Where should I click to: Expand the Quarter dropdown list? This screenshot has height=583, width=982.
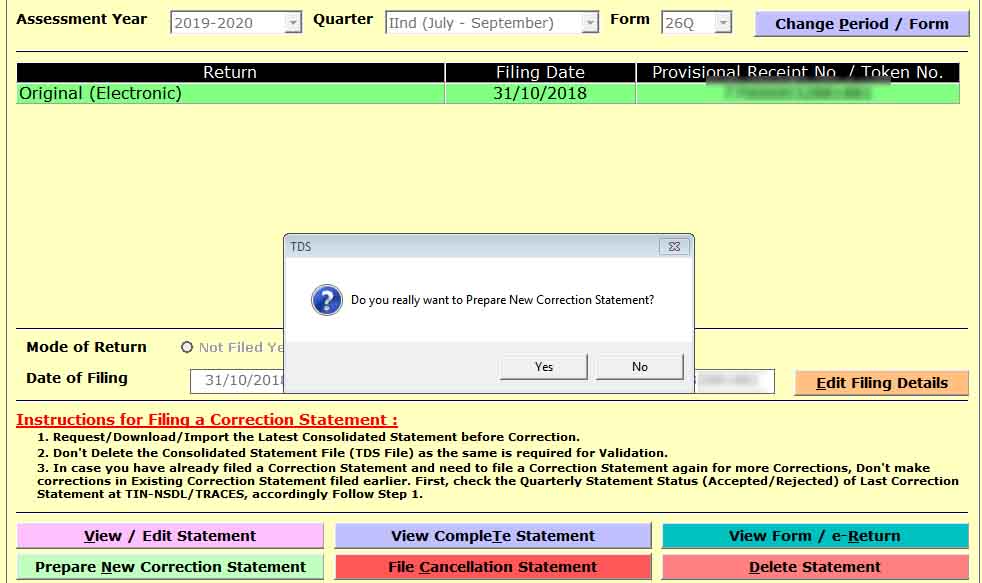589,23
